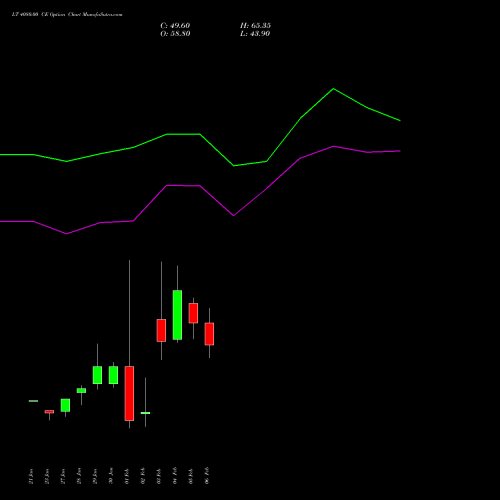Viewport: 500px width, 500px height.
Task: Click the red candle on 05 Feb
Action: pyautogui.click(x=193, y=313)
